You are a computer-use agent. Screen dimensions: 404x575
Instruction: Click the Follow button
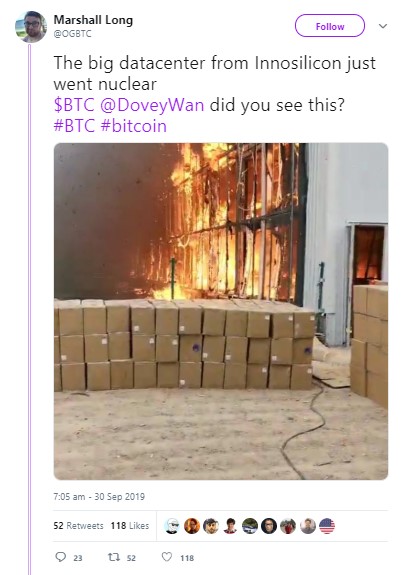tap(330, 26)
